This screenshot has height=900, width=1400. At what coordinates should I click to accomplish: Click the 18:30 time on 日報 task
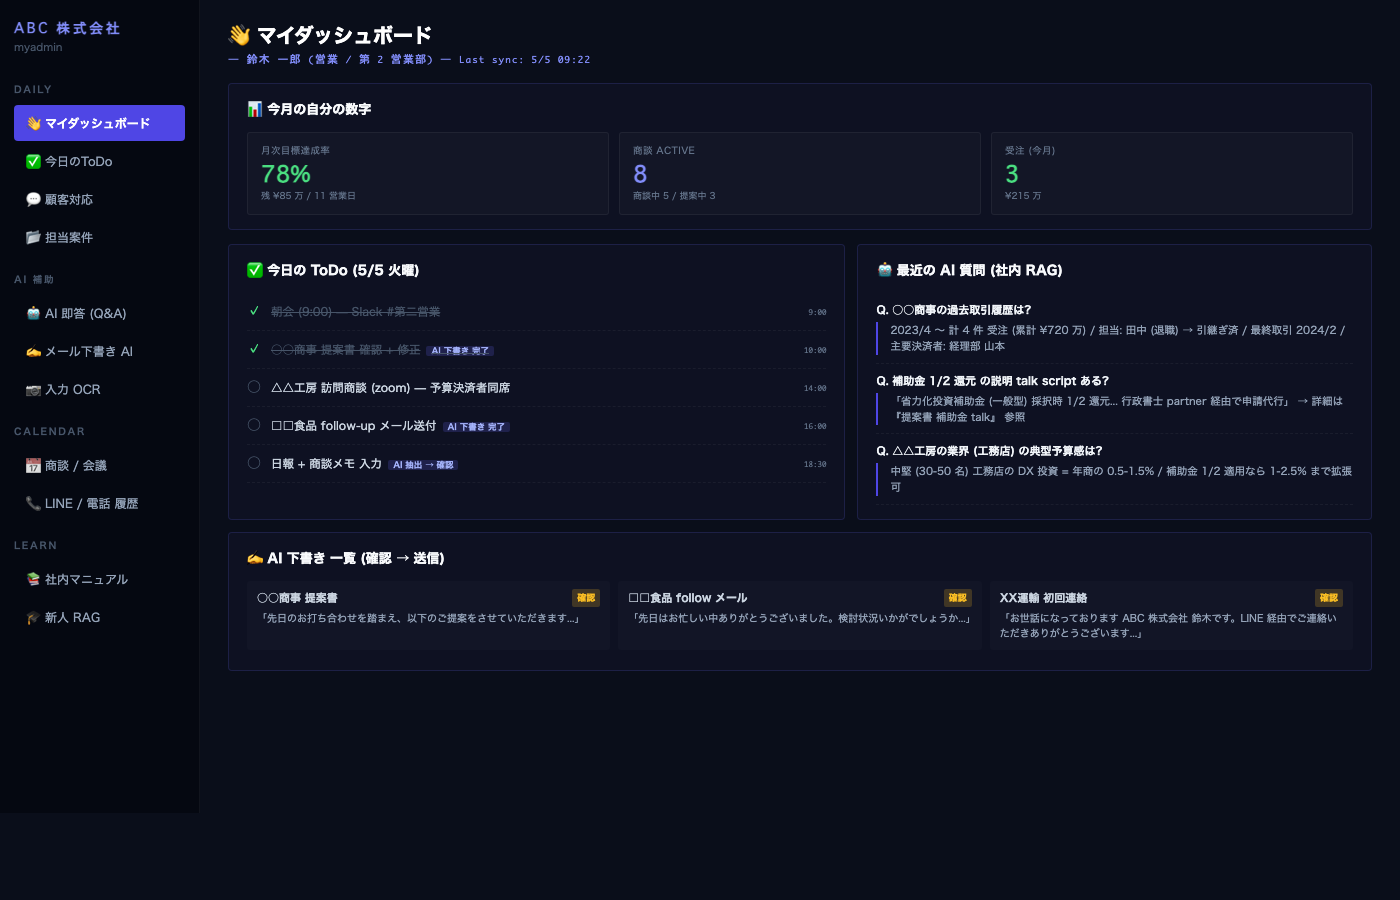pyautogui.click(x=815, y=464)
